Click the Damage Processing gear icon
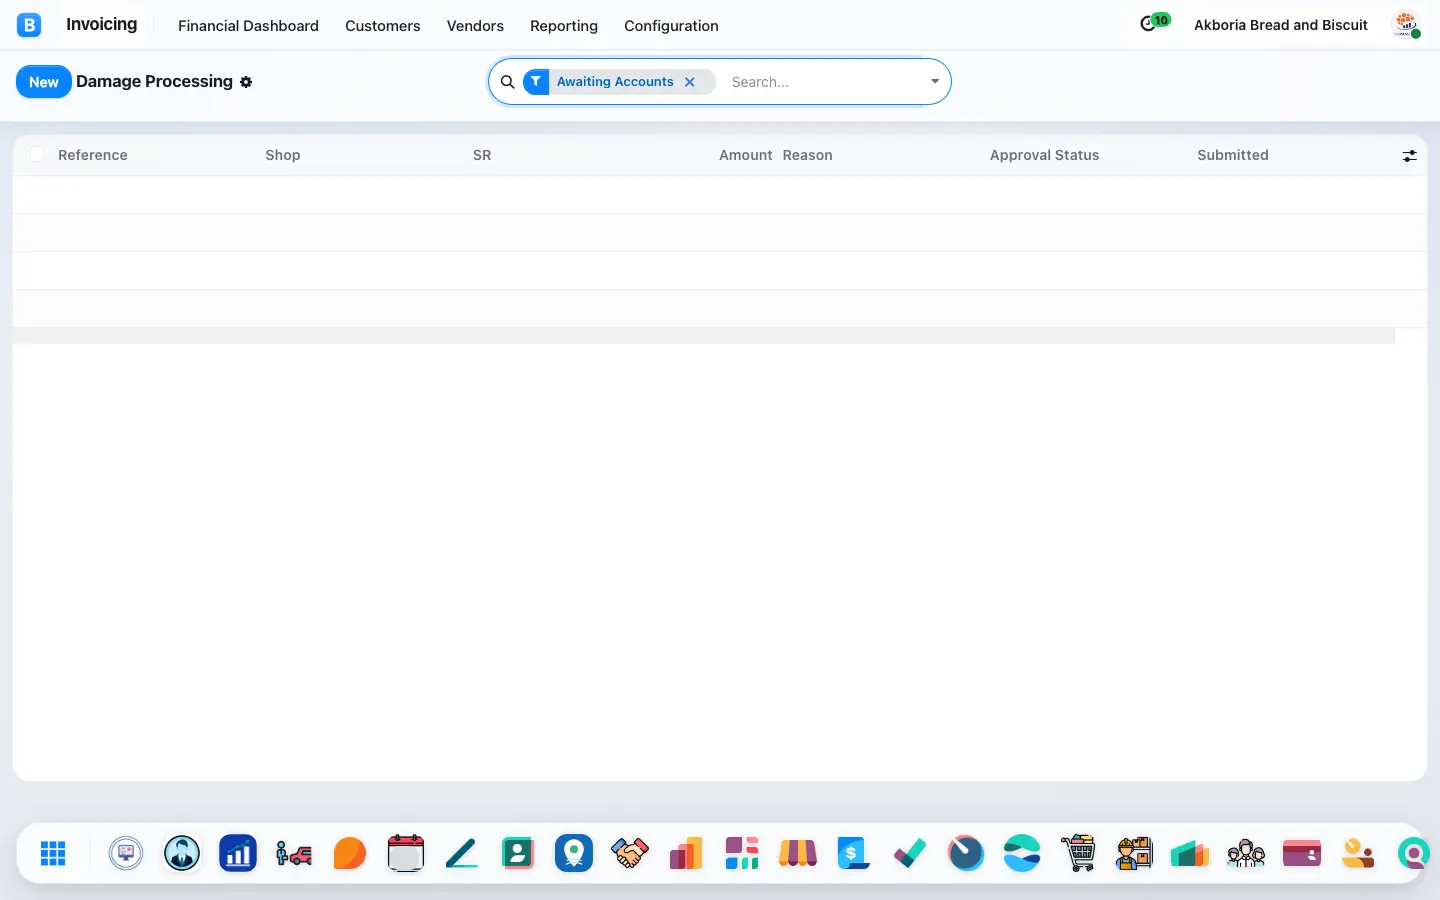This screenshot has height=900, width=1440. pyautogui.click(x=246, y=82)
